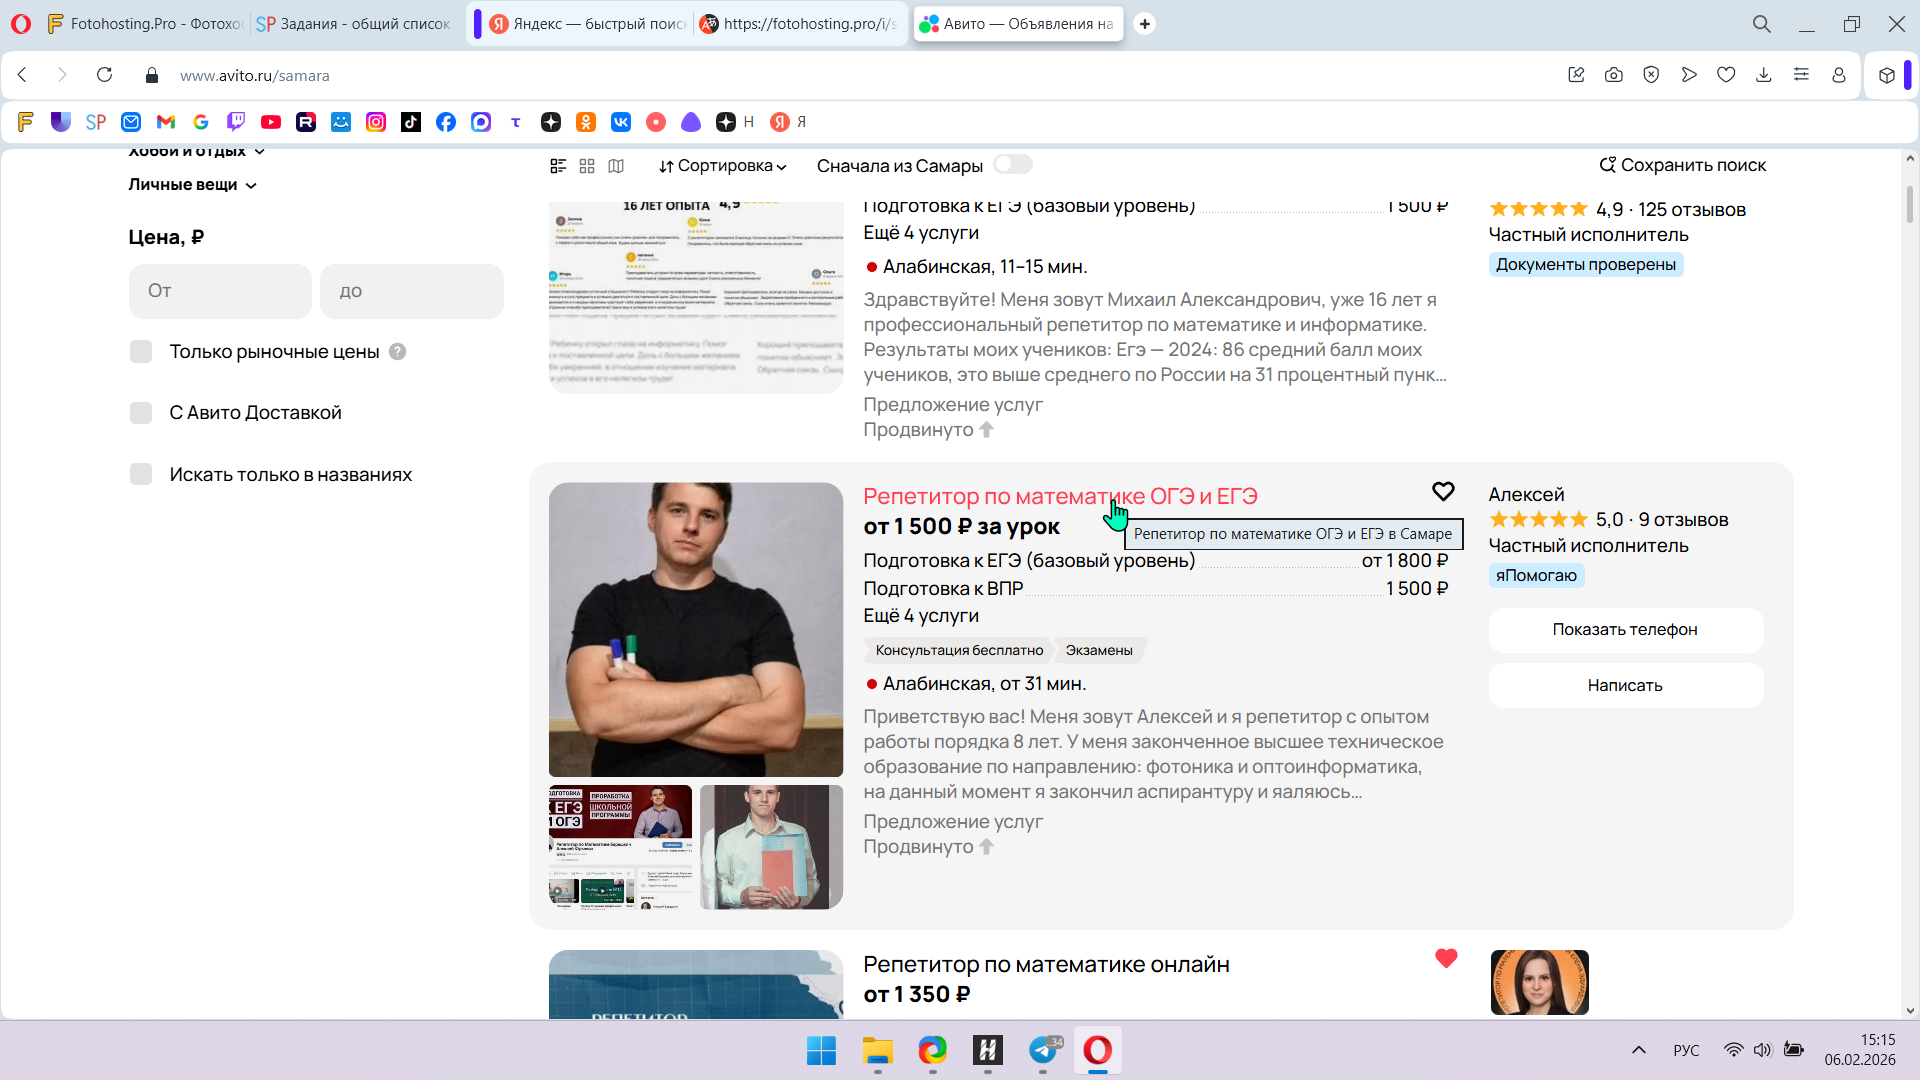Click heart icon on Алексей's tutor listing
1920x1080 pixels.
[1442, 491]
